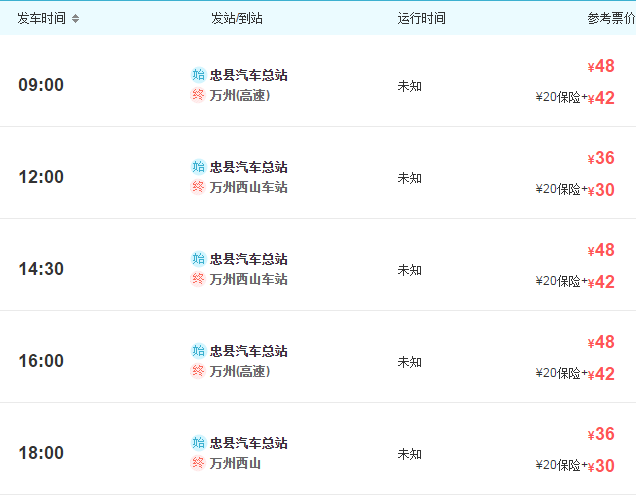636x496 pixels.
Task: Click 忠县汽车总站 in the 16:00 row
Action: 248,351
